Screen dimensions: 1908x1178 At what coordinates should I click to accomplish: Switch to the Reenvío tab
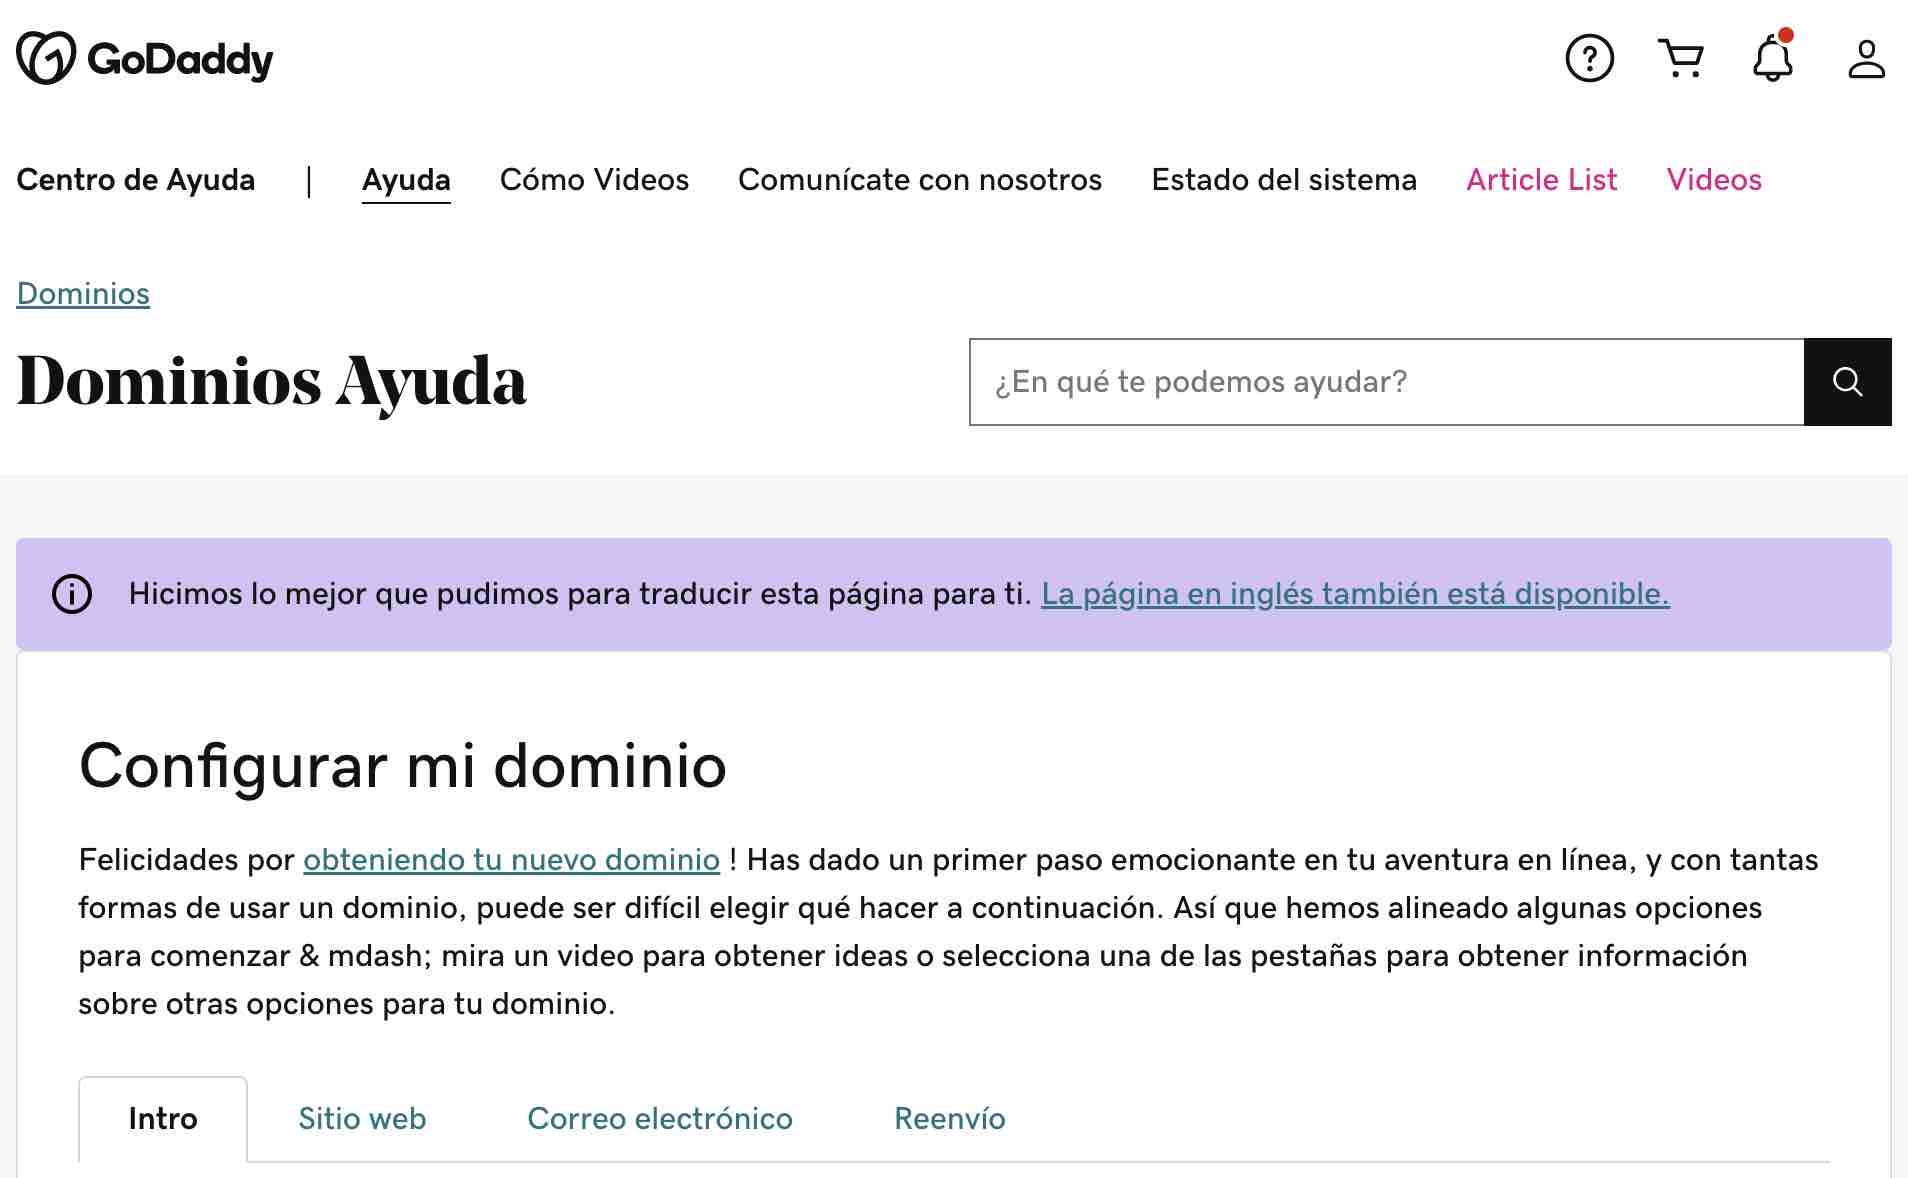[950, 1119]
